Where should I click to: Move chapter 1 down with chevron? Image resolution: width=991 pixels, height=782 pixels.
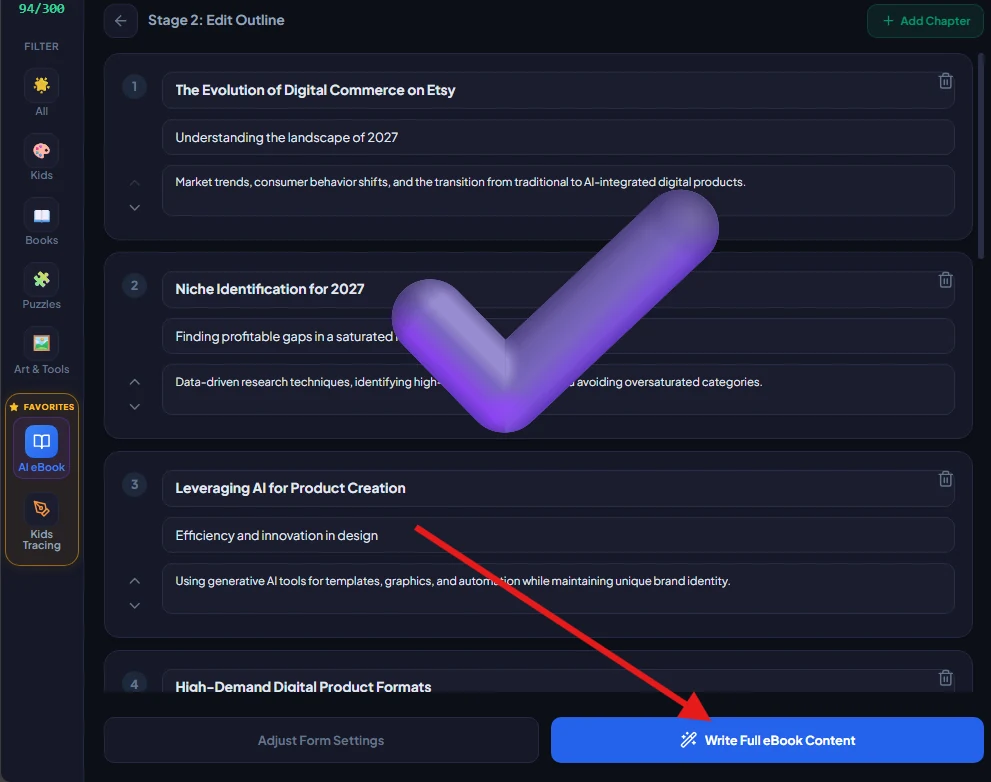click(x=135, y=207)
